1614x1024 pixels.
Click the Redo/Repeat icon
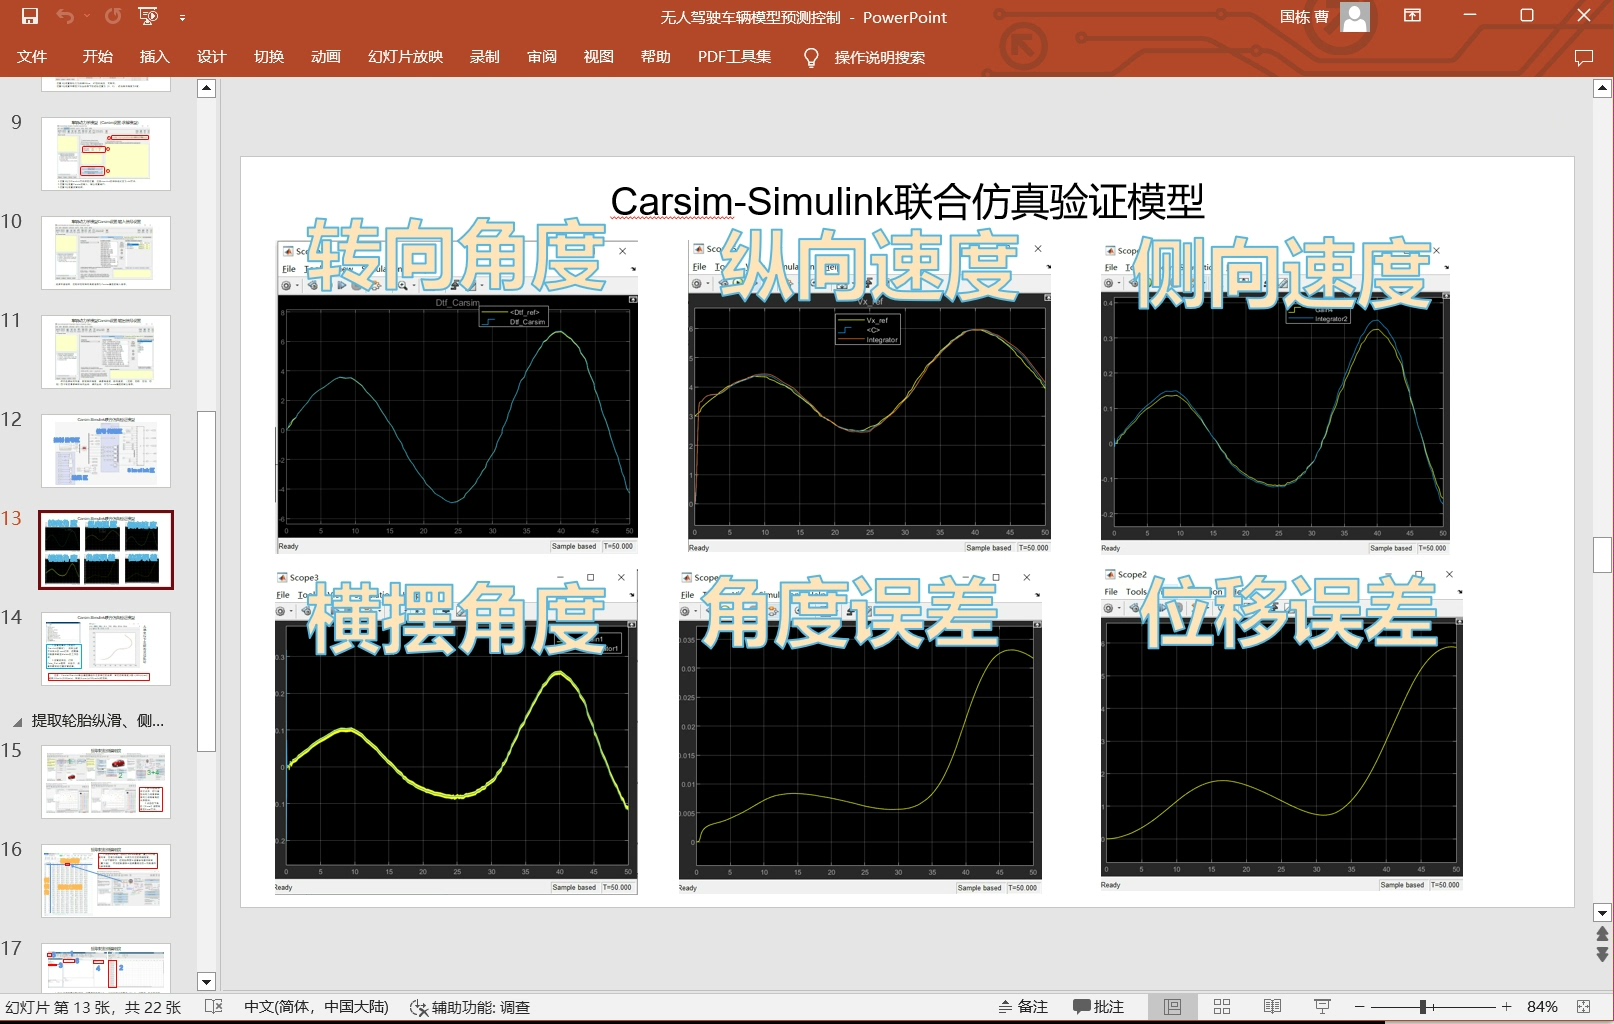[x=113, y=16]
